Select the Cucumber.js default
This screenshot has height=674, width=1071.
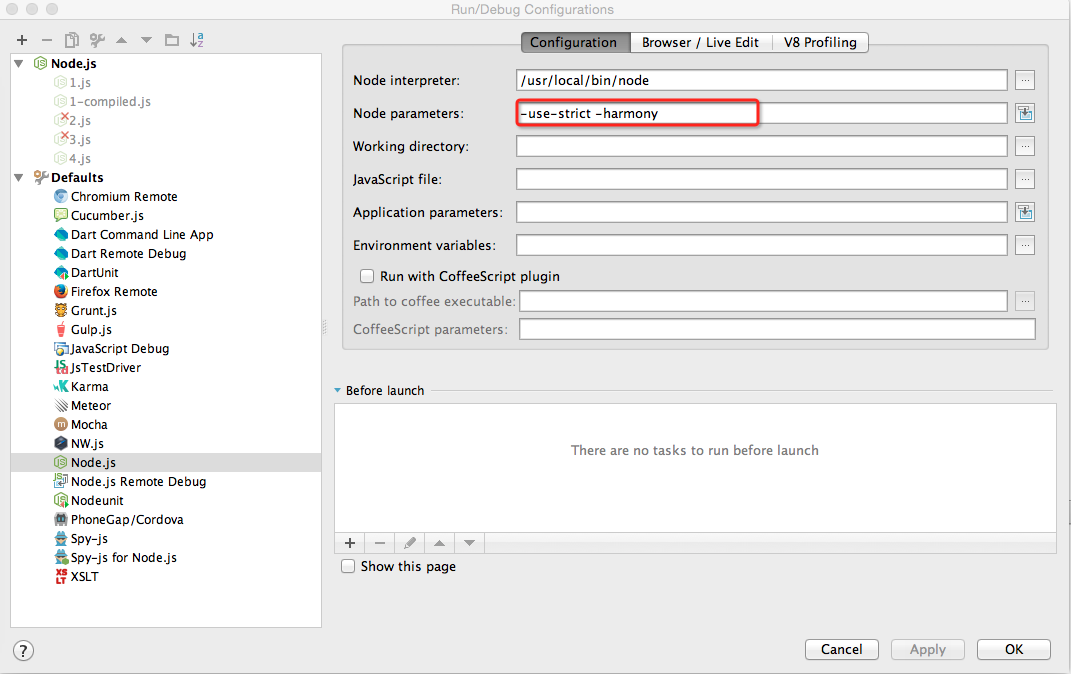click(107, 216)
